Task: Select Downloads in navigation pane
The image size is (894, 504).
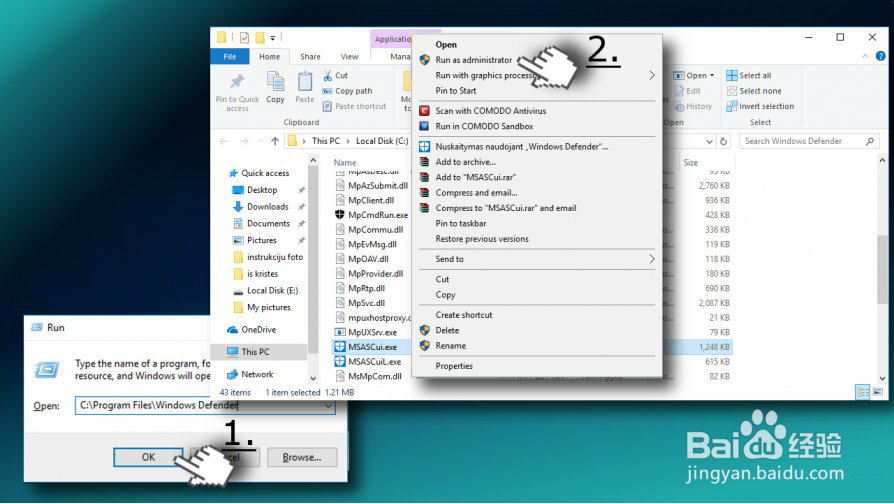Action: pos(261,206)
